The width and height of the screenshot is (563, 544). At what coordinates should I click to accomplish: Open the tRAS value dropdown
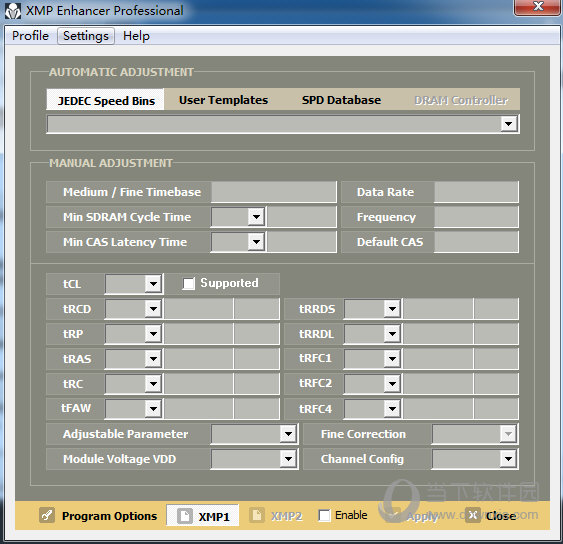(153, 359)
